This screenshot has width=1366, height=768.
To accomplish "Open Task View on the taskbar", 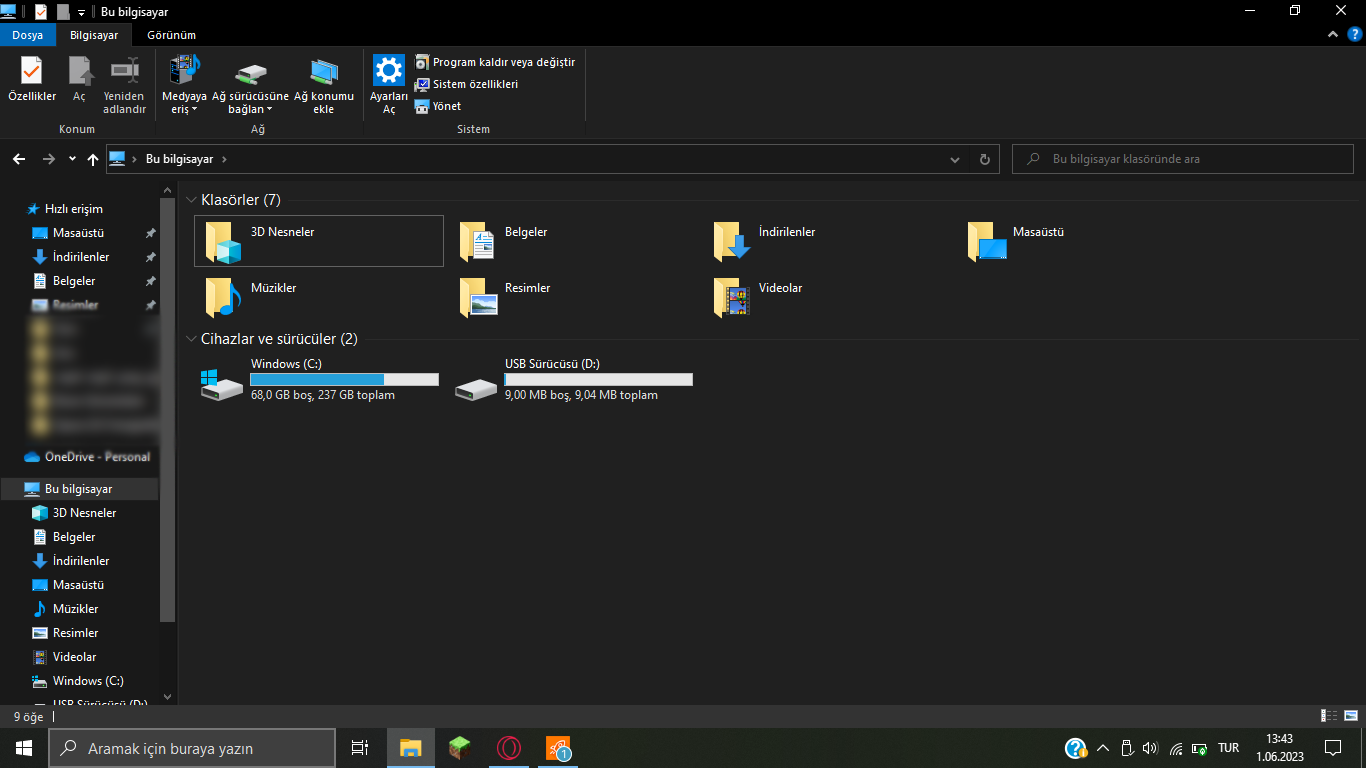I will click(360, 748).
